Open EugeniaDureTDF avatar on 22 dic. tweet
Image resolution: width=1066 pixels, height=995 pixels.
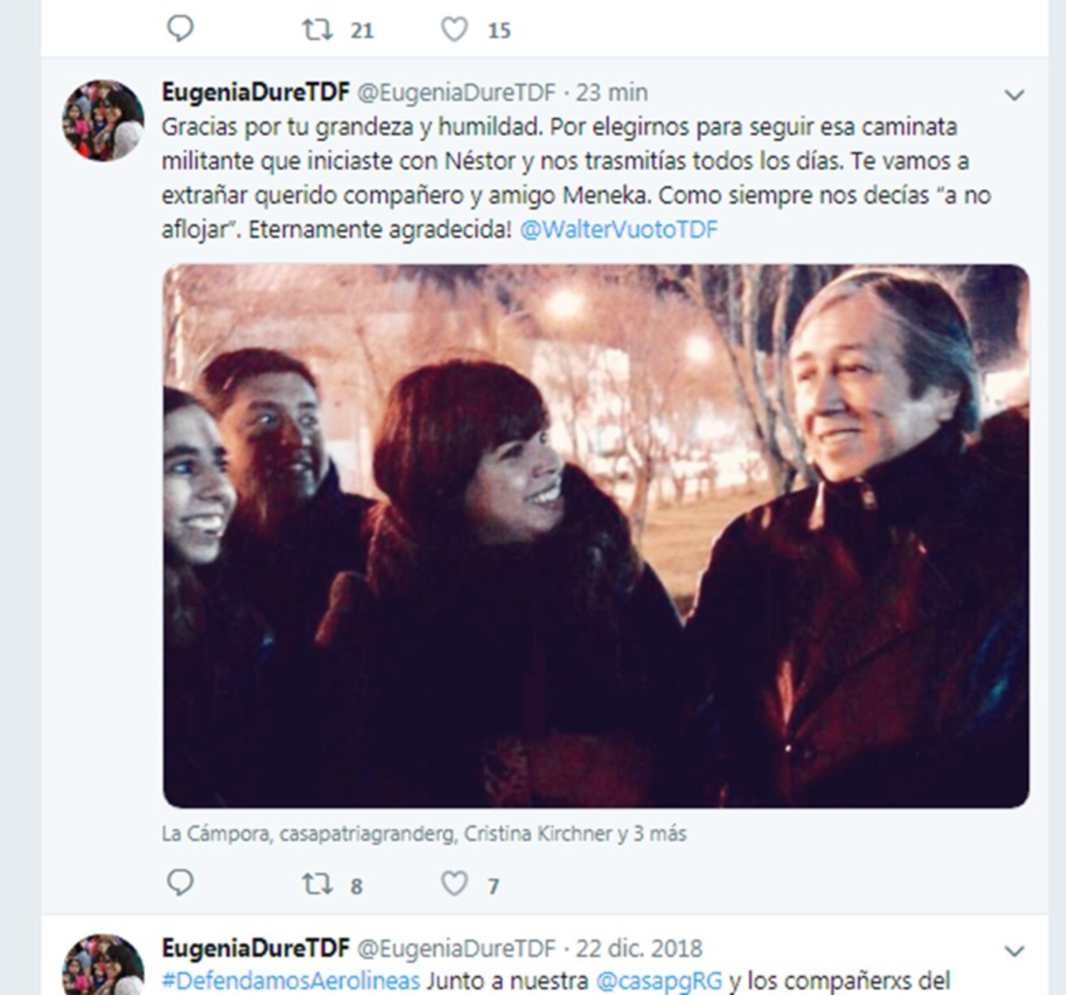pyautogui.click(x=103, y=965)
